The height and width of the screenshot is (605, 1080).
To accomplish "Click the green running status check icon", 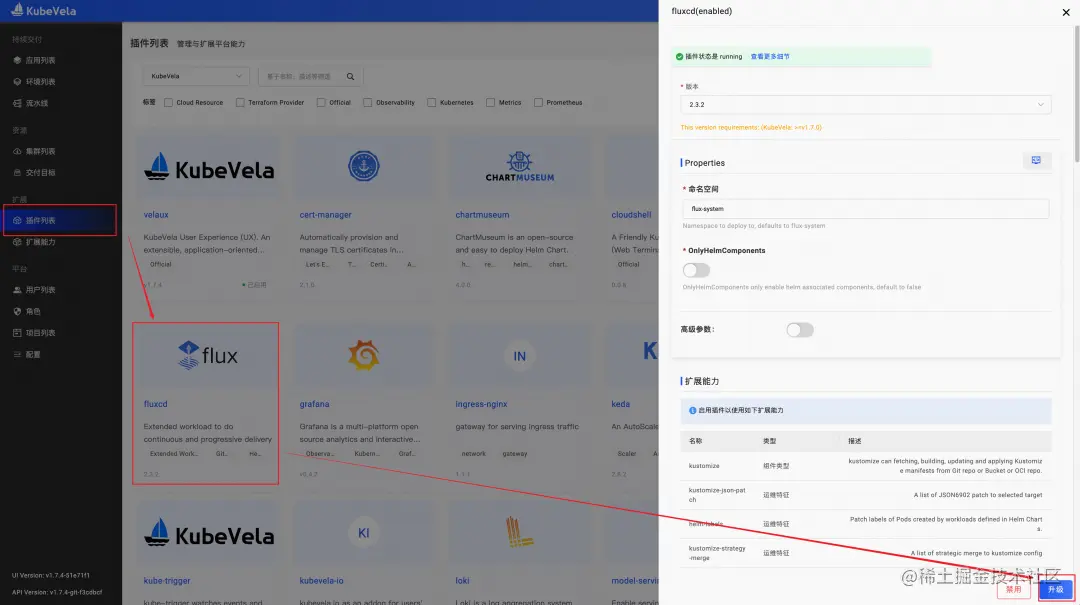I will click(x=679, y=57).
